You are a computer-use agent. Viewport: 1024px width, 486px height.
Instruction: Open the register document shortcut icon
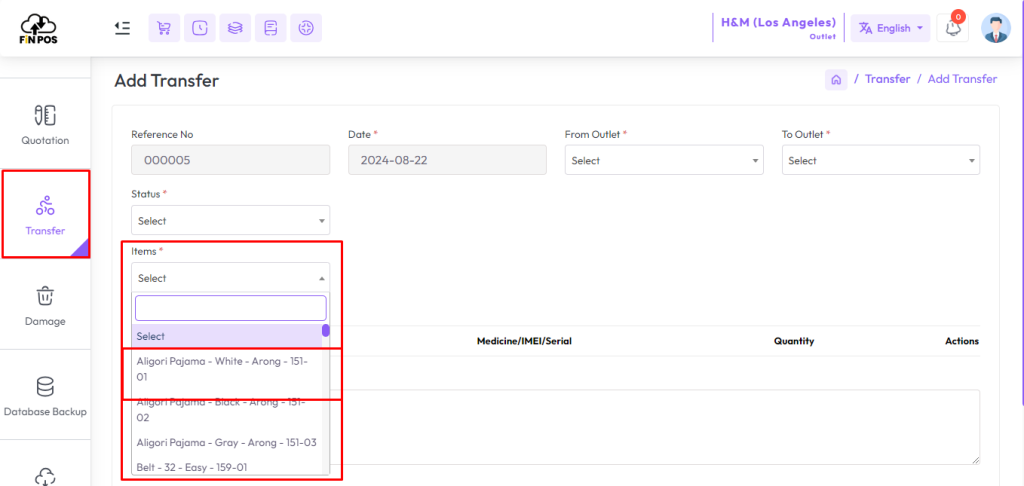pos(270,28)
